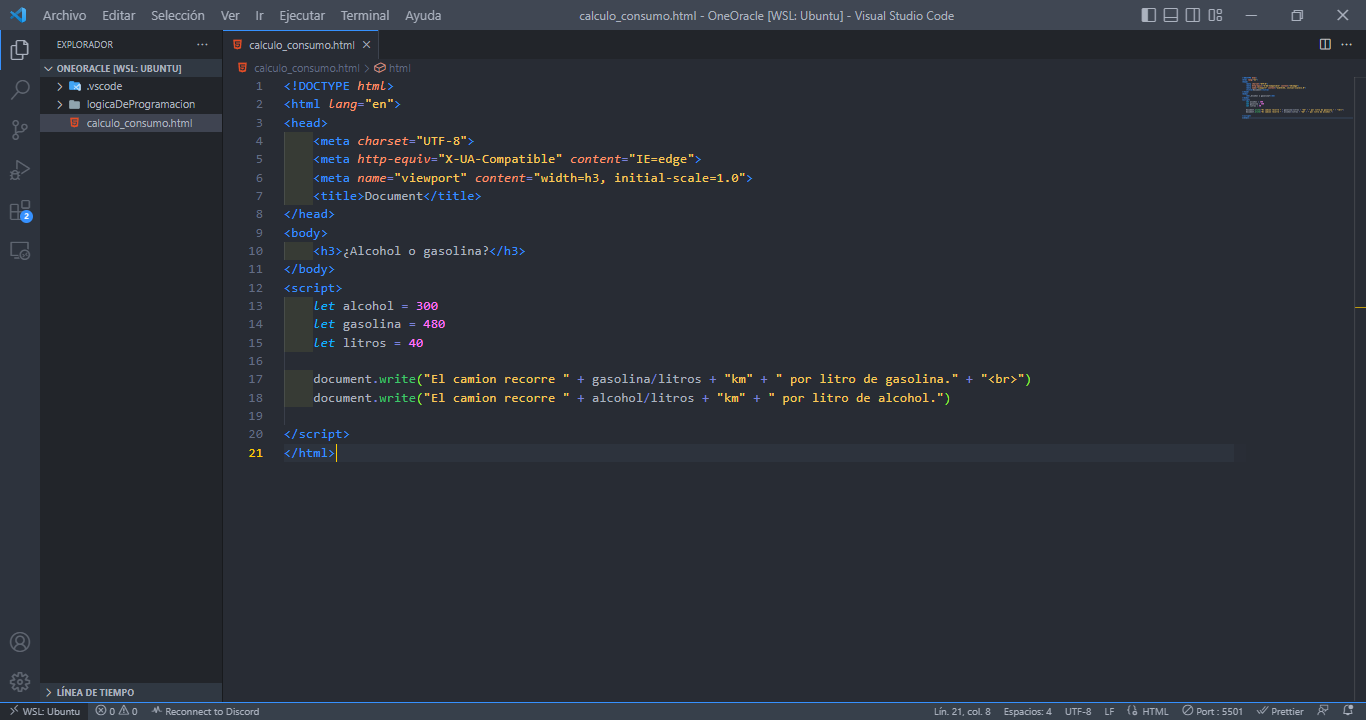
Task: Click the feedback icon in status bar
Action: coord(1322,711)
